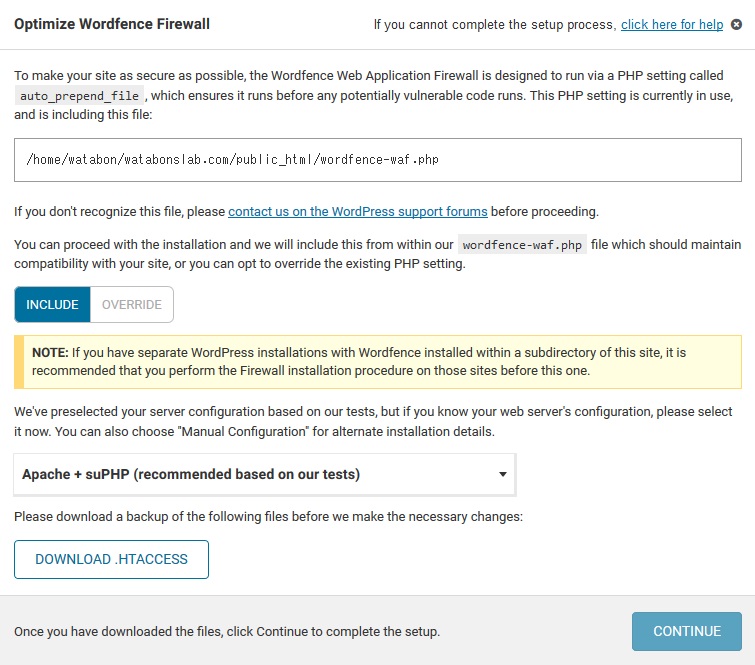755x665 pixels.
Task: Click CONTINUE to complete setup
Action: (x=687, y=631)
